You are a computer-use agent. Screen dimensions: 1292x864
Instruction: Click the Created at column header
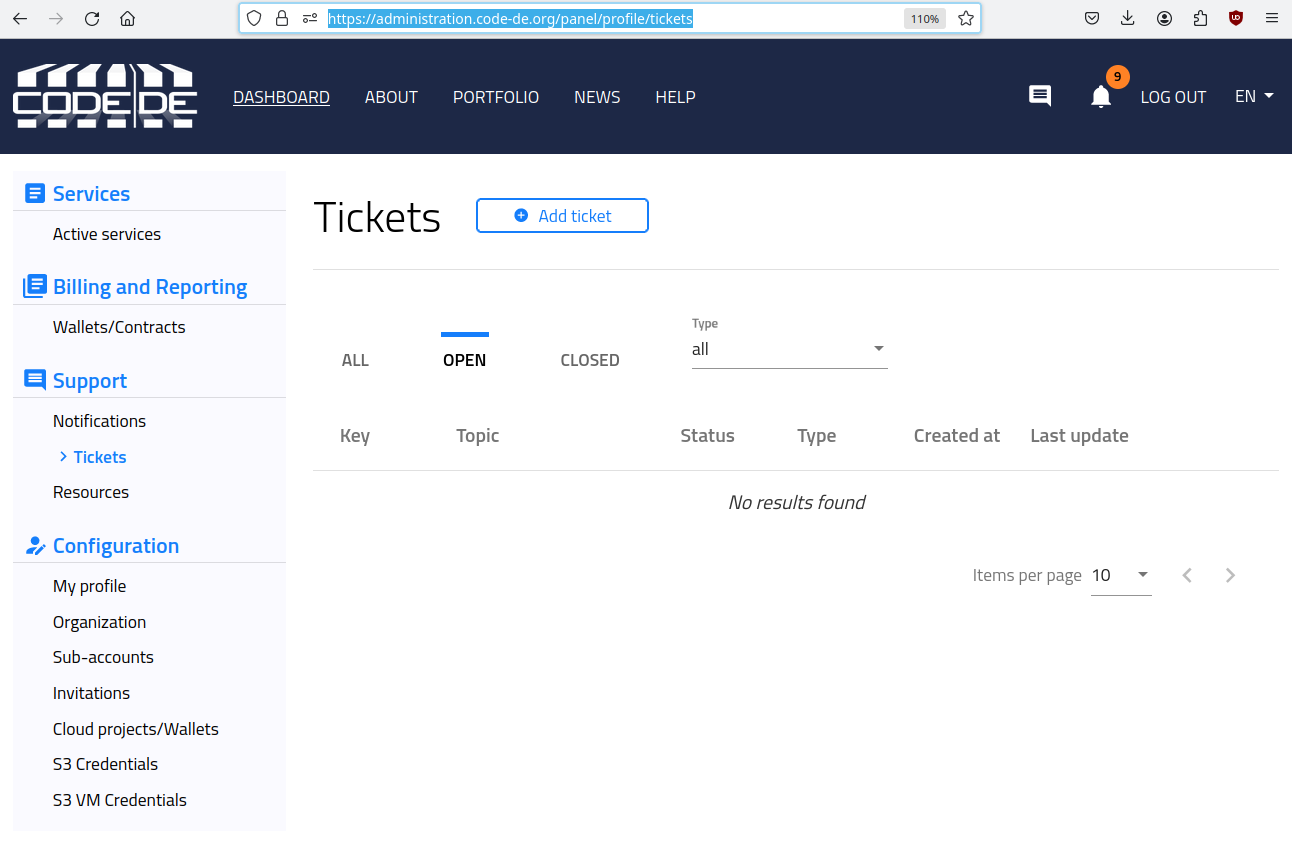pos(957,436)
